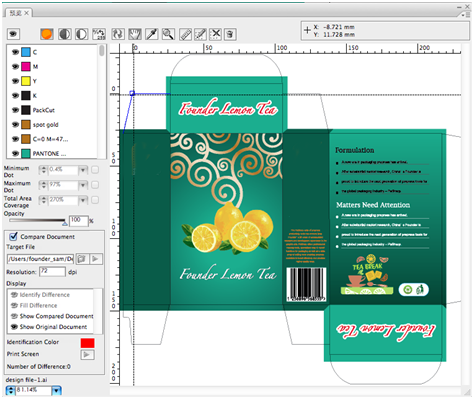Click the rotate view arrows icon
This screenshot has width=473, height=398.
click(x=118, y=34)
